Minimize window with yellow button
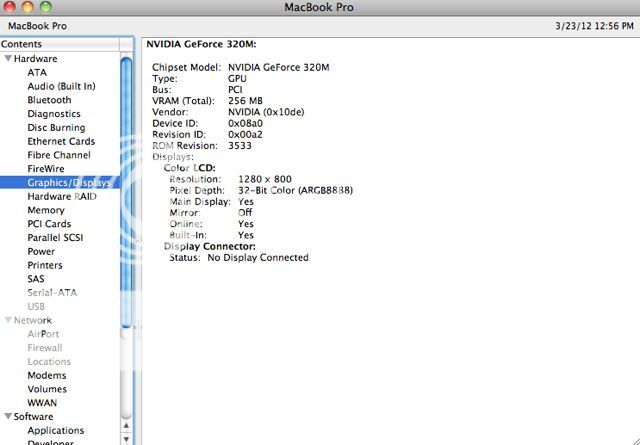Image resolution: width=640 pixels, height=445 pixels. coord(28,6)
